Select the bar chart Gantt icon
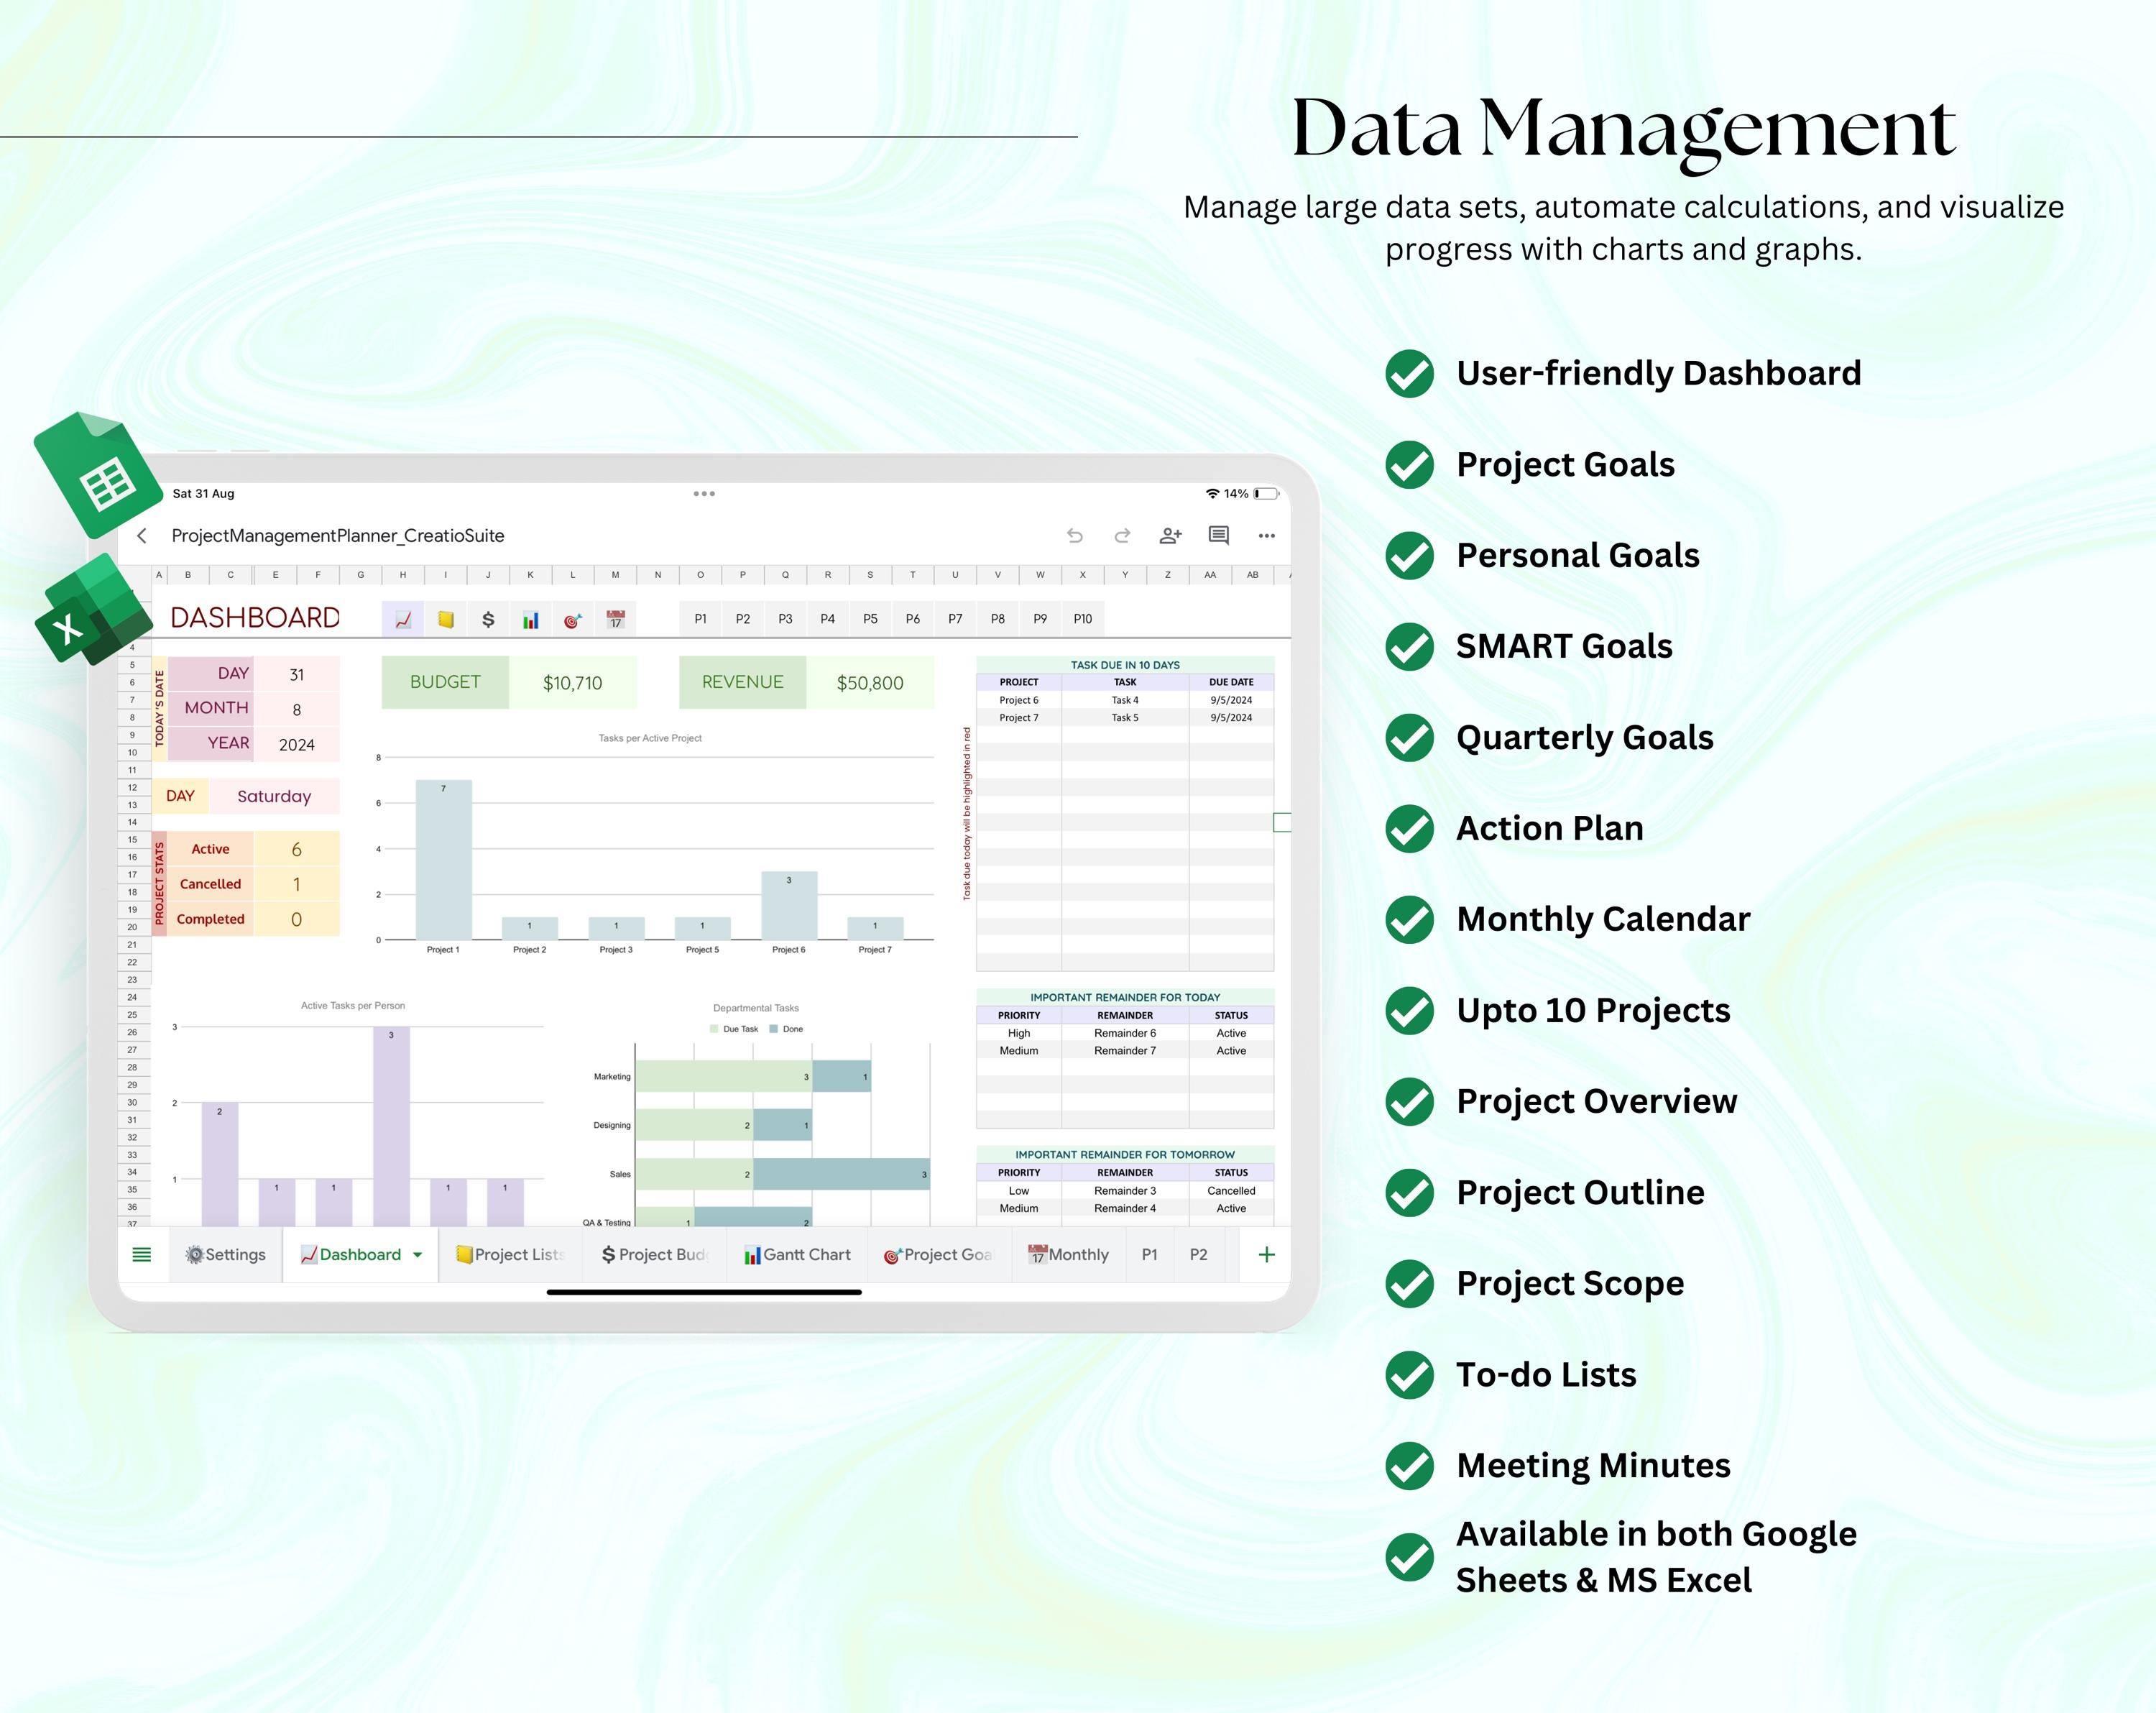This screenshot has width=2156, height=1713. (531, 618)
